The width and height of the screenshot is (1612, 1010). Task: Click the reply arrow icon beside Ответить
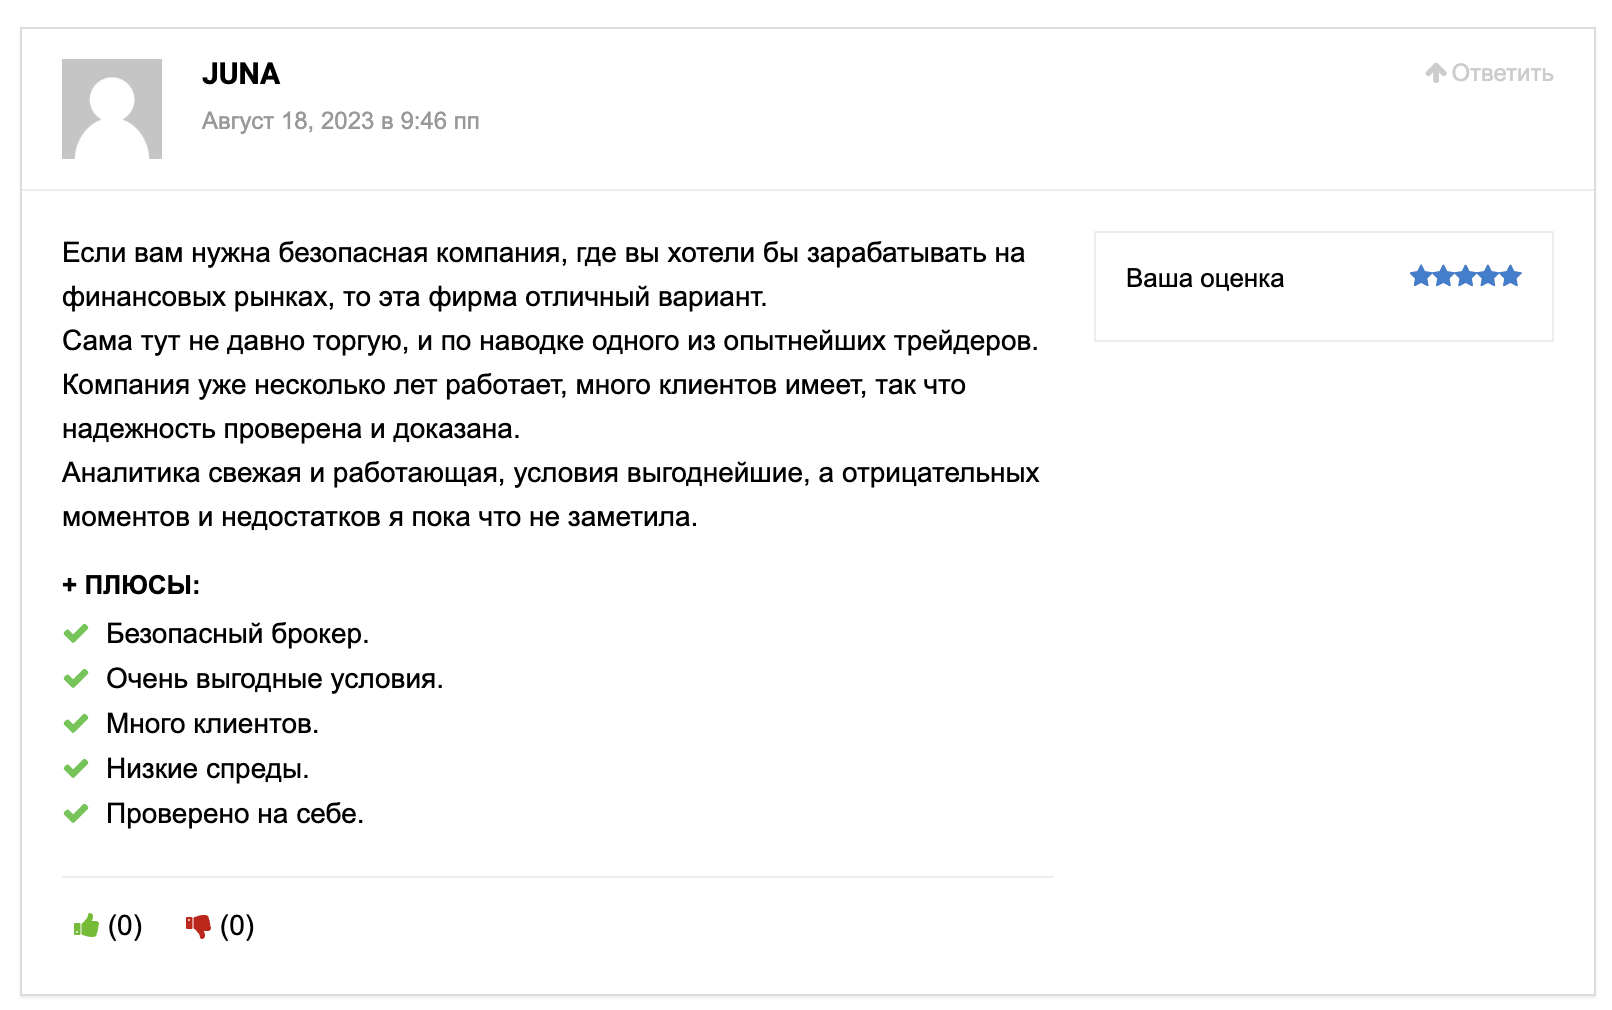pyautogui.click(x=1436, y=72)
